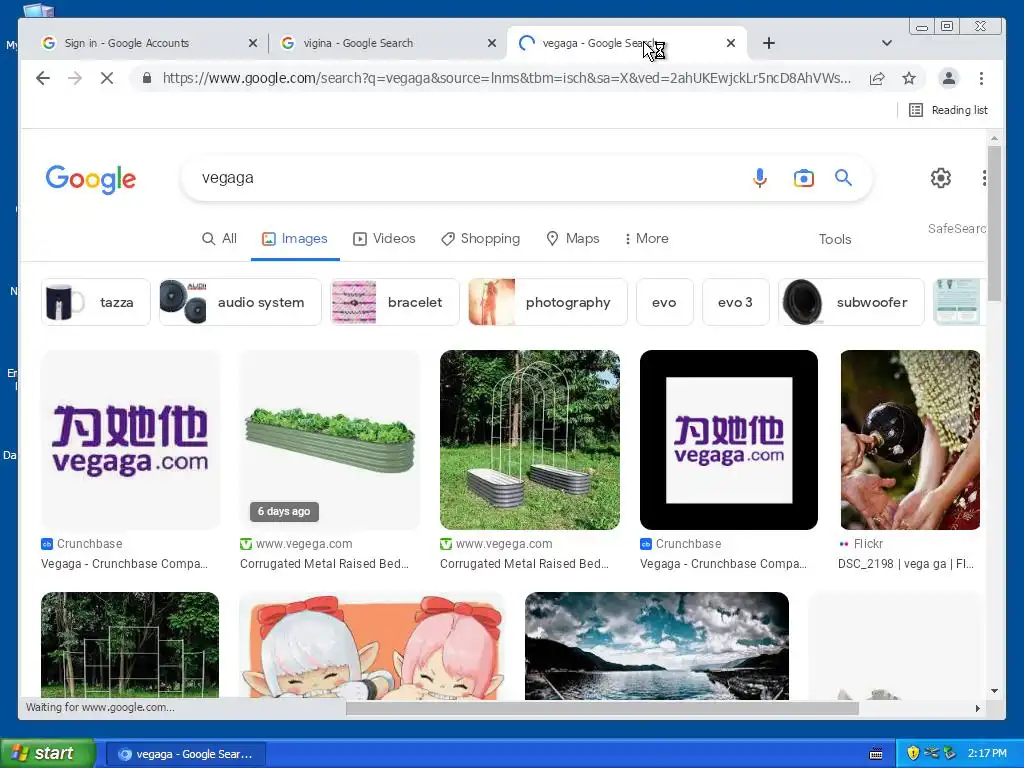Viewport: 1024px width, 768px height.
Task: Switch to vigina - Google Search tab
Action: tap(387, 43)
